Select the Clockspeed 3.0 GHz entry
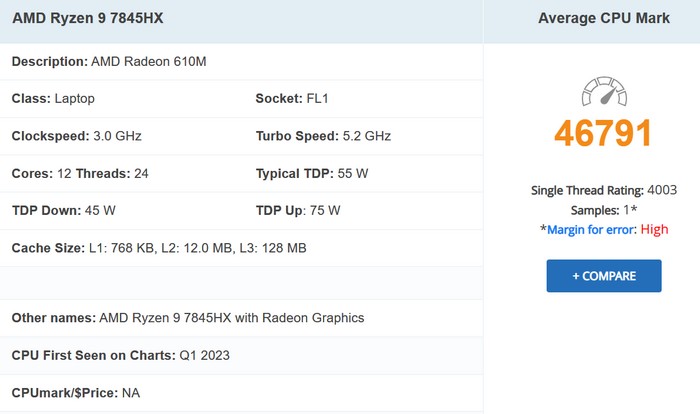The height and width of the screenshot is (414, 700). pyautogui.click(x=76, y=136)
